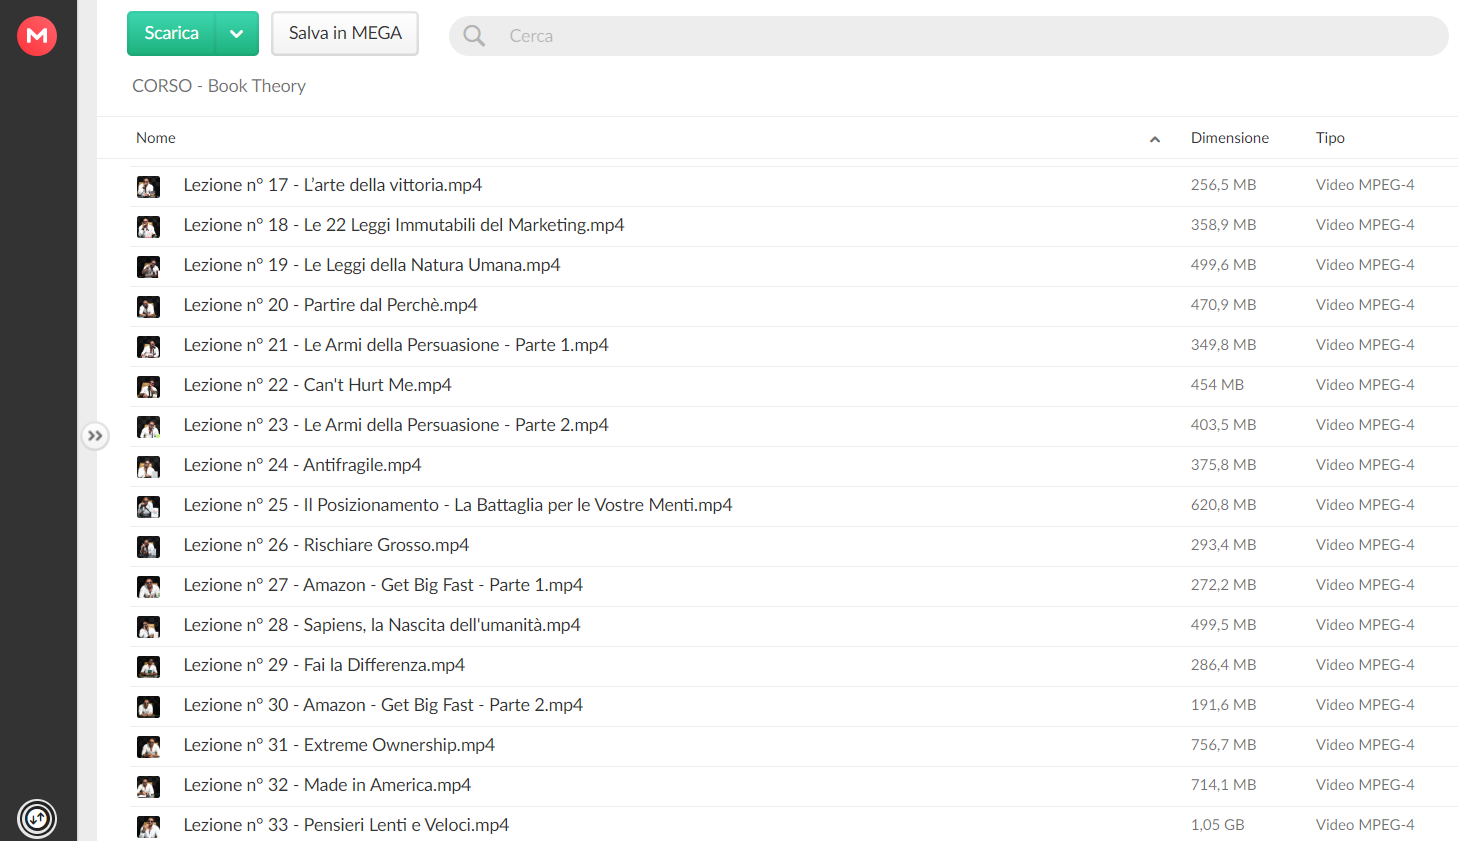Click the video thumbnail for Lezione n° 17
The width and height of the screenshot is (1458, 841).
(148, 186)
